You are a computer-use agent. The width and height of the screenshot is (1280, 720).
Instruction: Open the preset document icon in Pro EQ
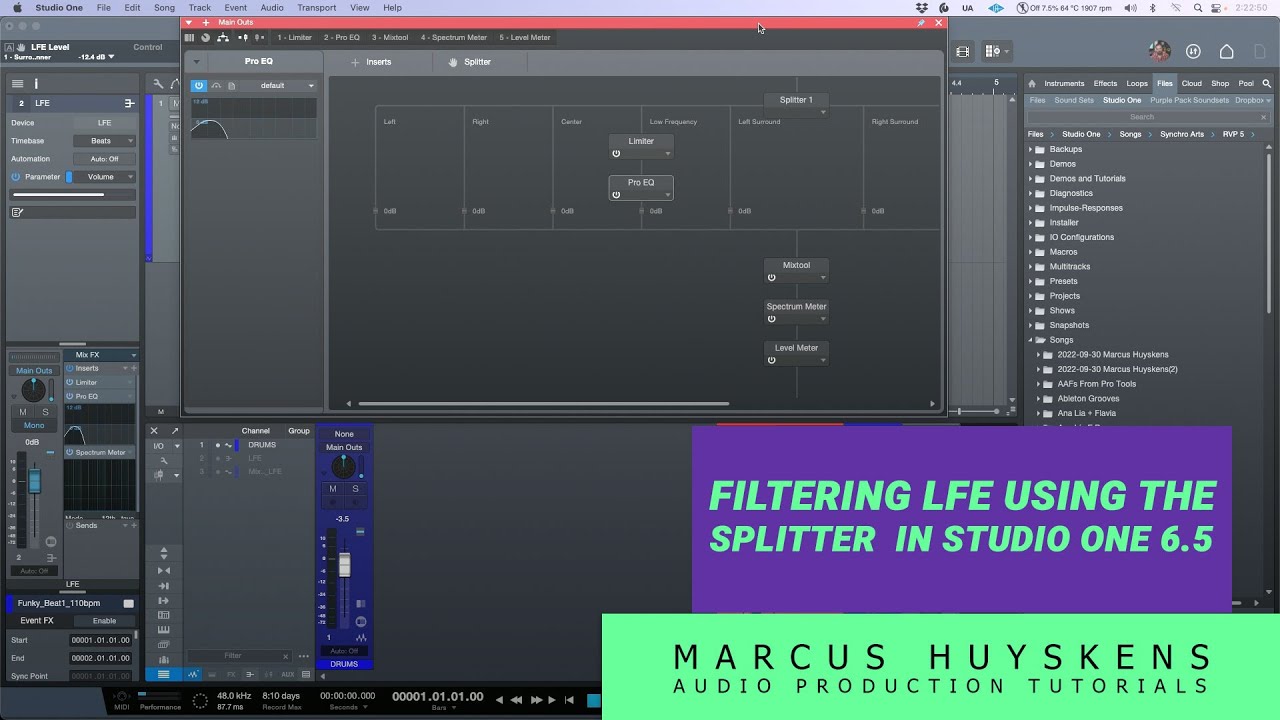[232, 86]
